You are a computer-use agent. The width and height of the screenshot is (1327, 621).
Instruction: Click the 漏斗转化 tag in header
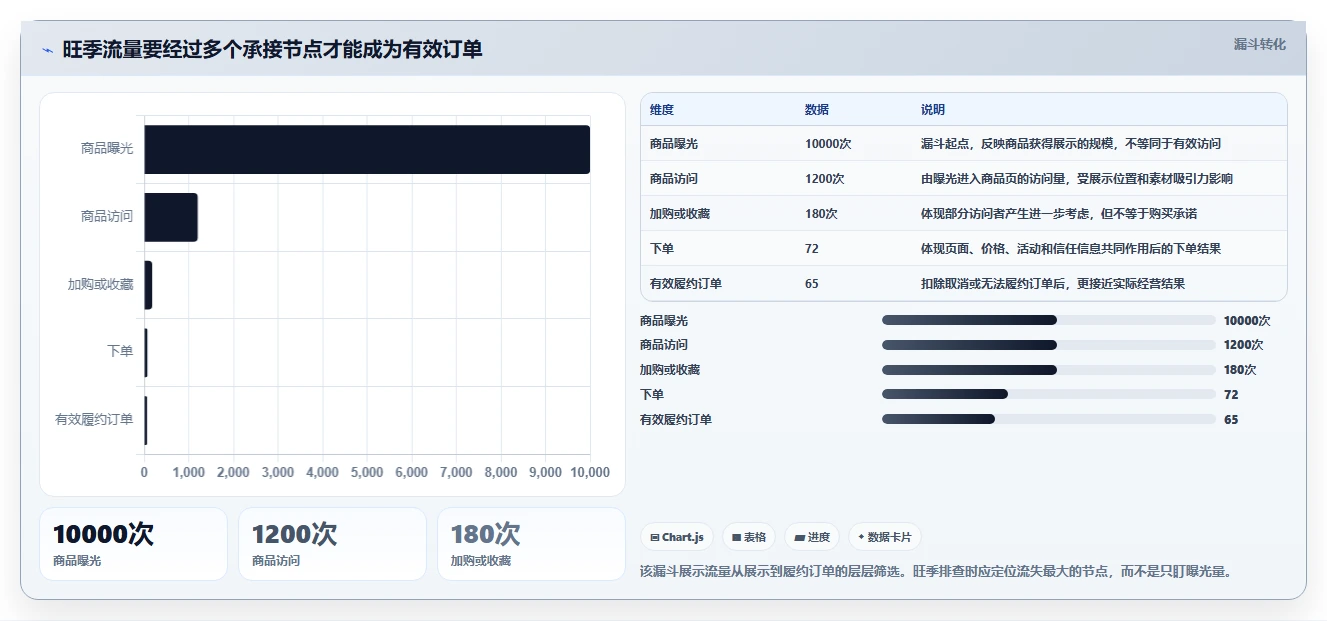1259,44
